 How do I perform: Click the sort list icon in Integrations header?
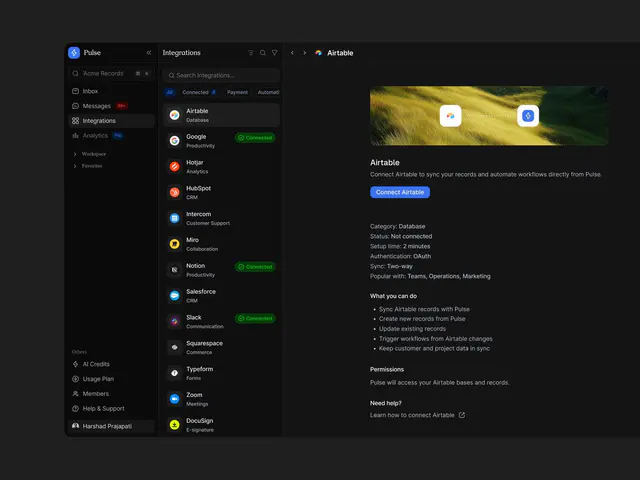coord(251,53)
